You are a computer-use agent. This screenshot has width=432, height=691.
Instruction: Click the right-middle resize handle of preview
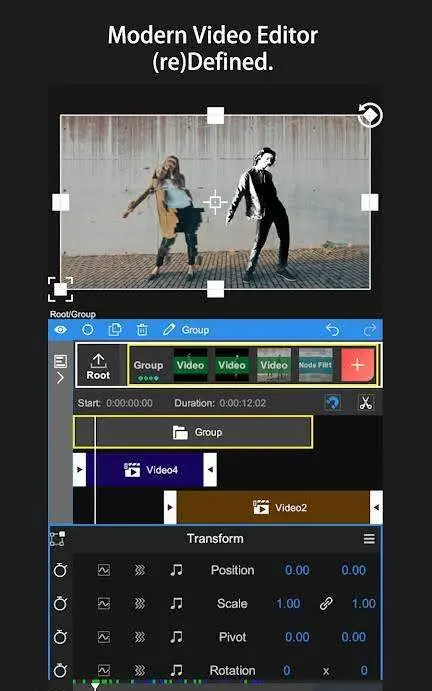pyautogui.click(x=370, y=202)
